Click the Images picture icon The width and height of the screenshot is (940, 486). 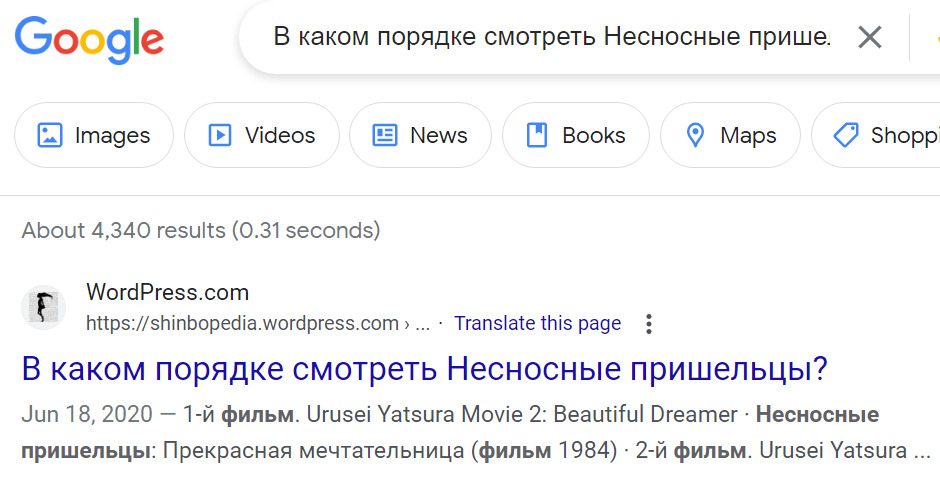pos(50,135)
